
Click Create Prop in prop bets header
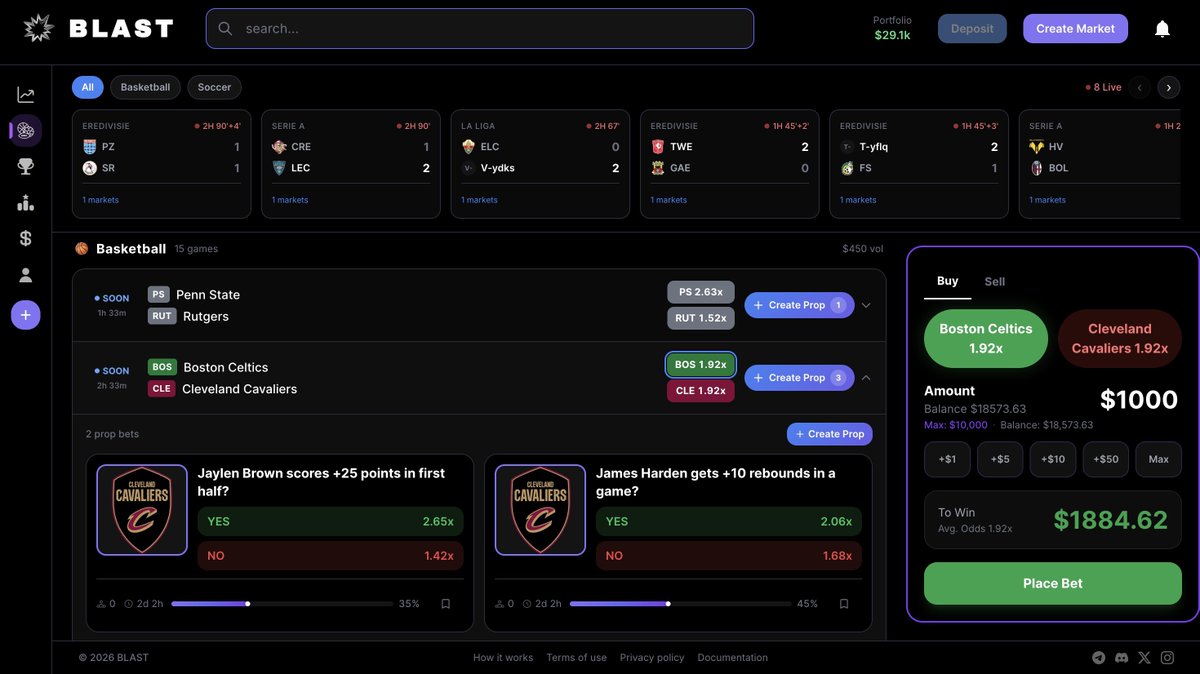[830, 434]
